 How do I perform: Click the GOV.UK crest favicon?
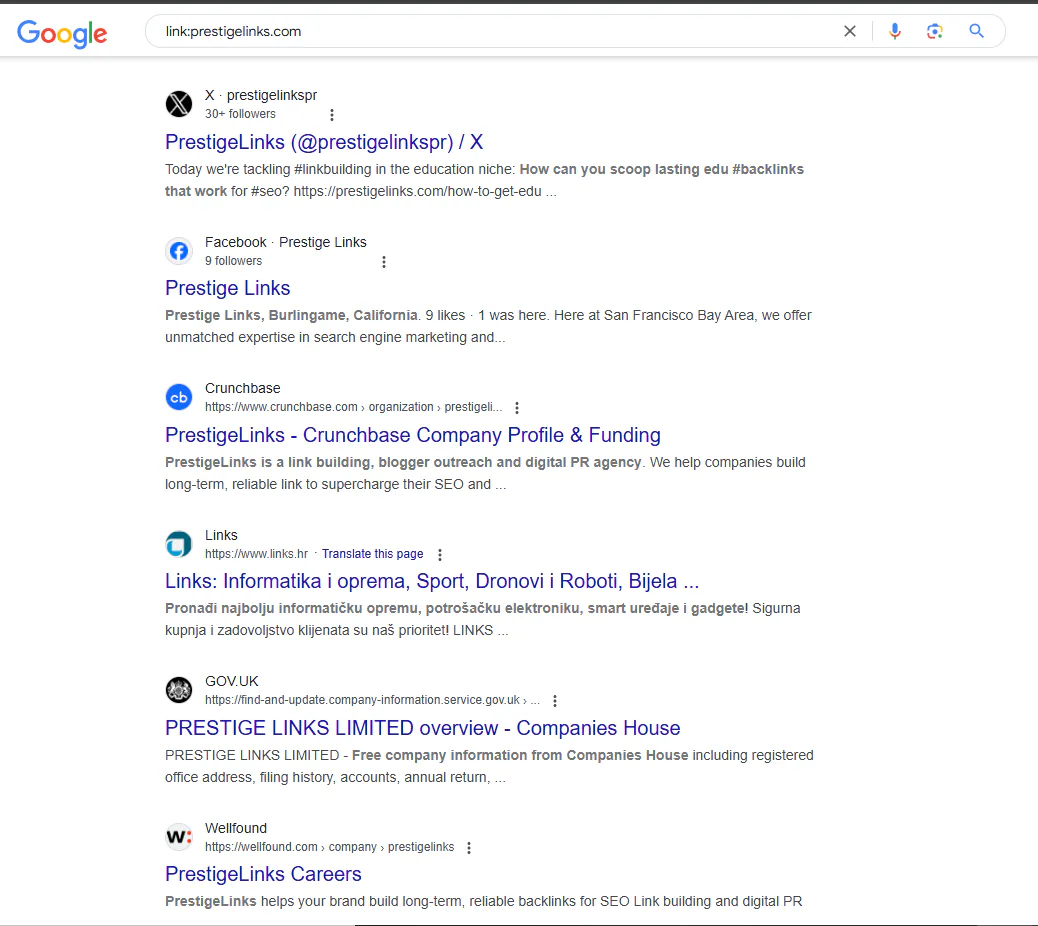point(179,690)
